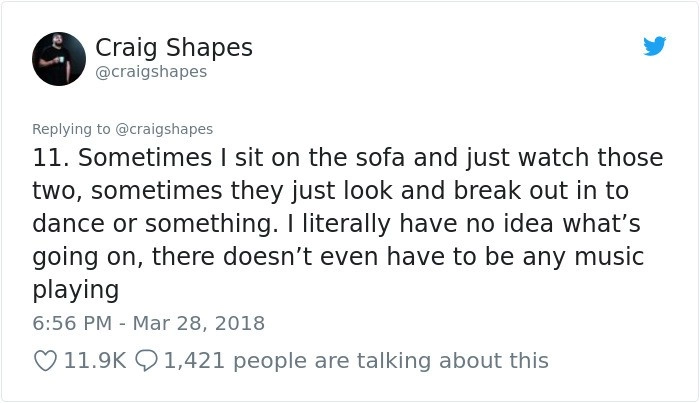Click the Craig Shapes display name
700x403 pixels.
pyautogui.click(x=173, y=47)
